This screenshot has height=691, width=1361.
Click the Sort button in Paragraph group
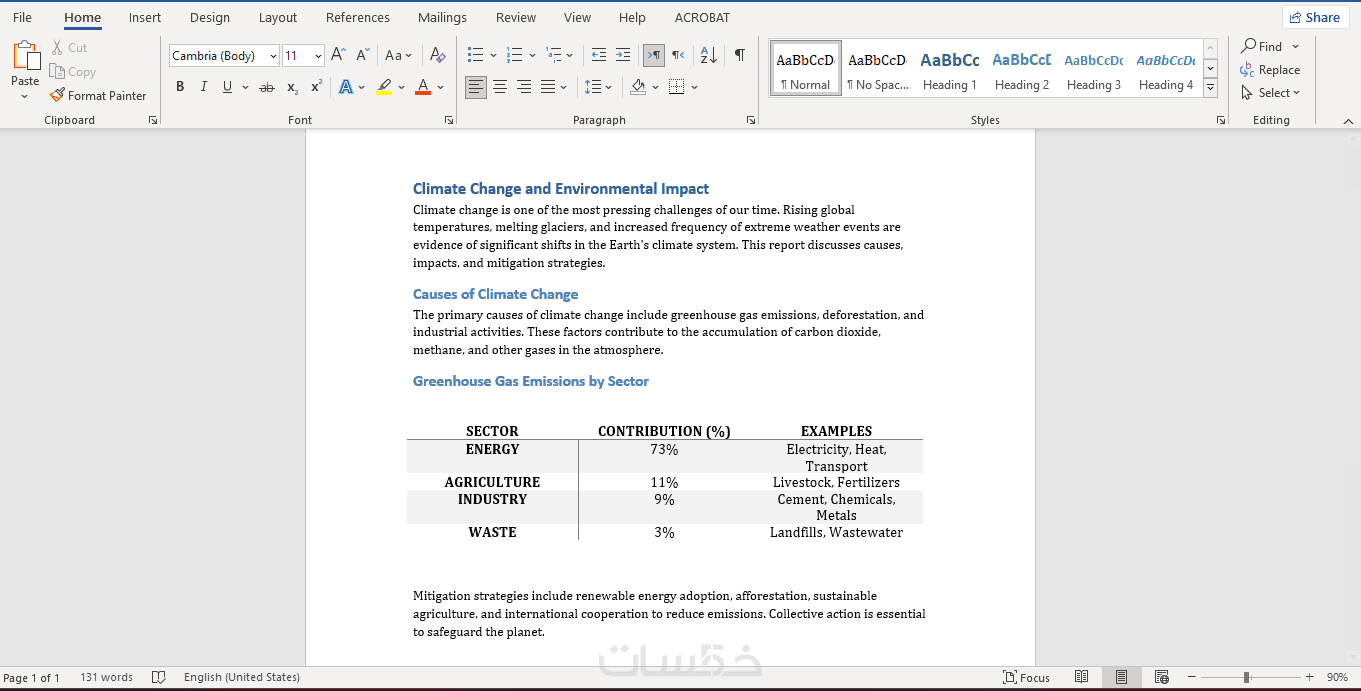(x=708, y=56)
